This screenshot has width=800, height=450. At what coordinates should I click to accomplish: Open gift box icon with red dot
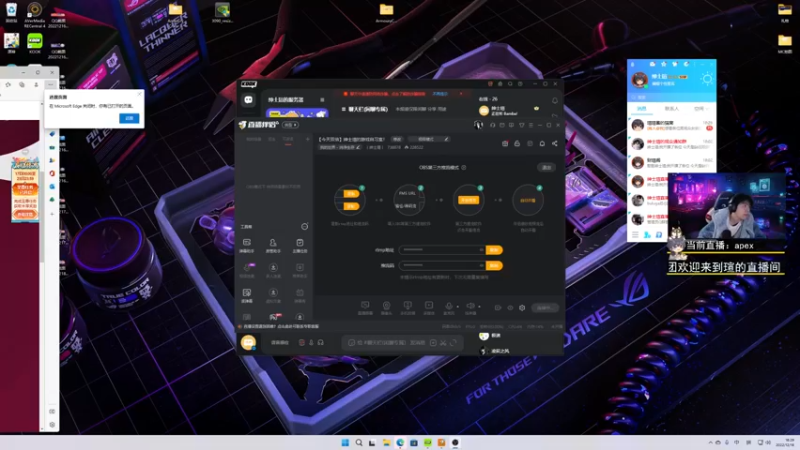[x=505, y=143]
